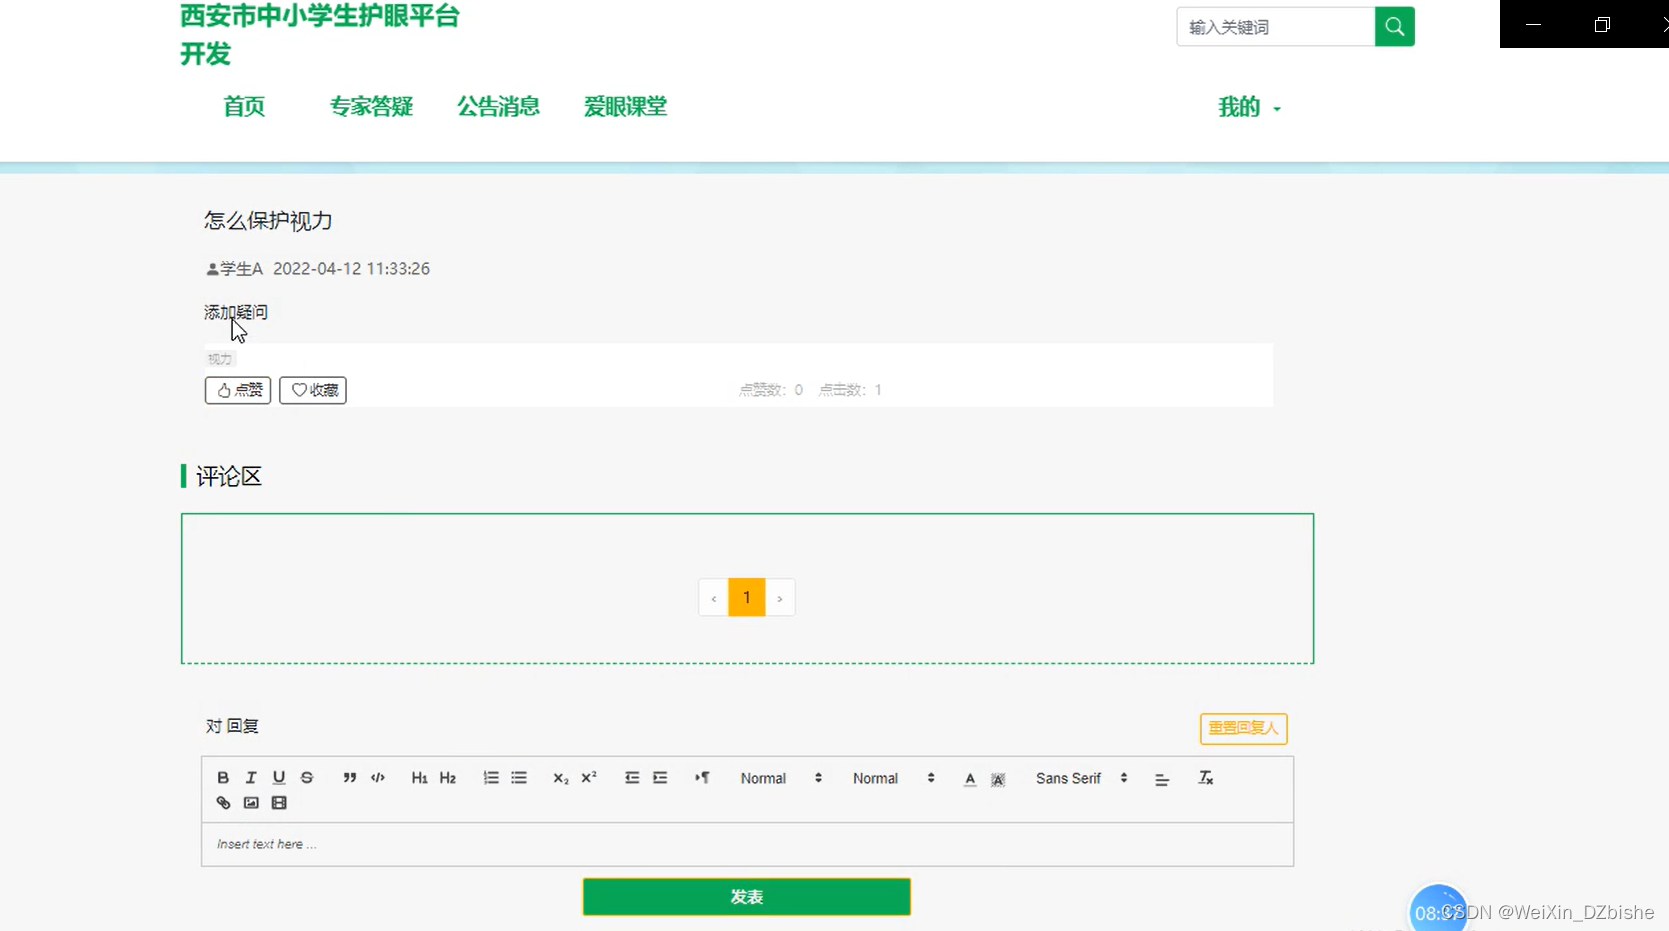Image resolution: width=1669 pixels, height=931 pixels.
Task: Decrease the text indent
Action: (x=632, y=778)
